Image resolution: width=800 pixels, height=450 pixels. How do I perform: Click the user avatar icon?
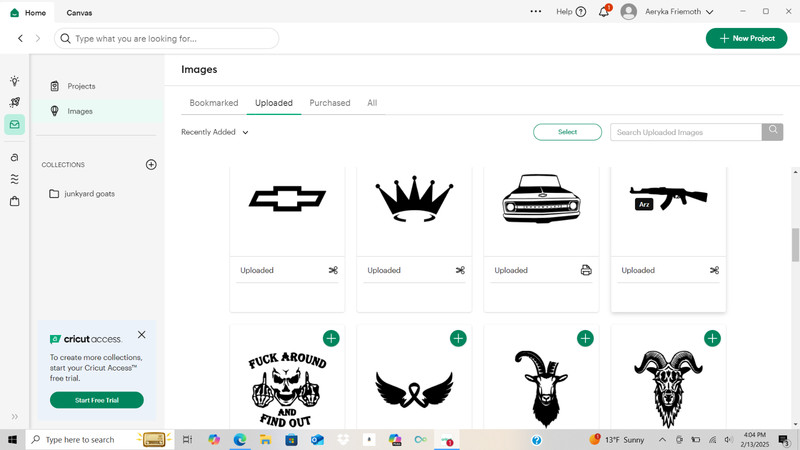[x=629, y=12]
